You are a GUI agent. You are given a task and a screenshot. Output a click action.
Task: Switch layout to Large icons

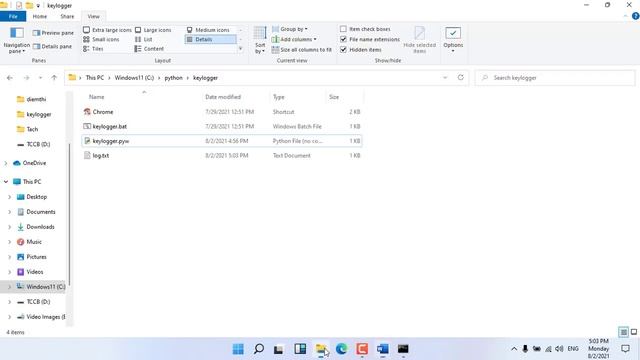pyautogui.click(x=153, y=30)
